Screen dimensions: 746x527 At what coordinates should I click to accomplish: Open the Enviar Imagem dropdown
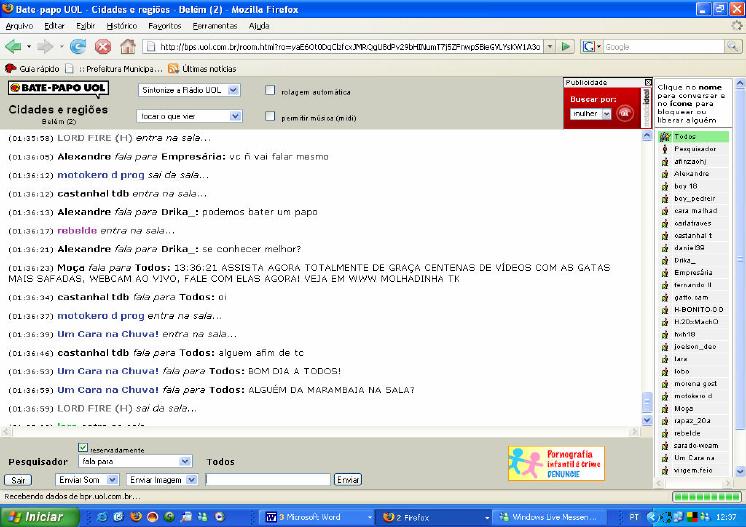[x=162, y=480]
